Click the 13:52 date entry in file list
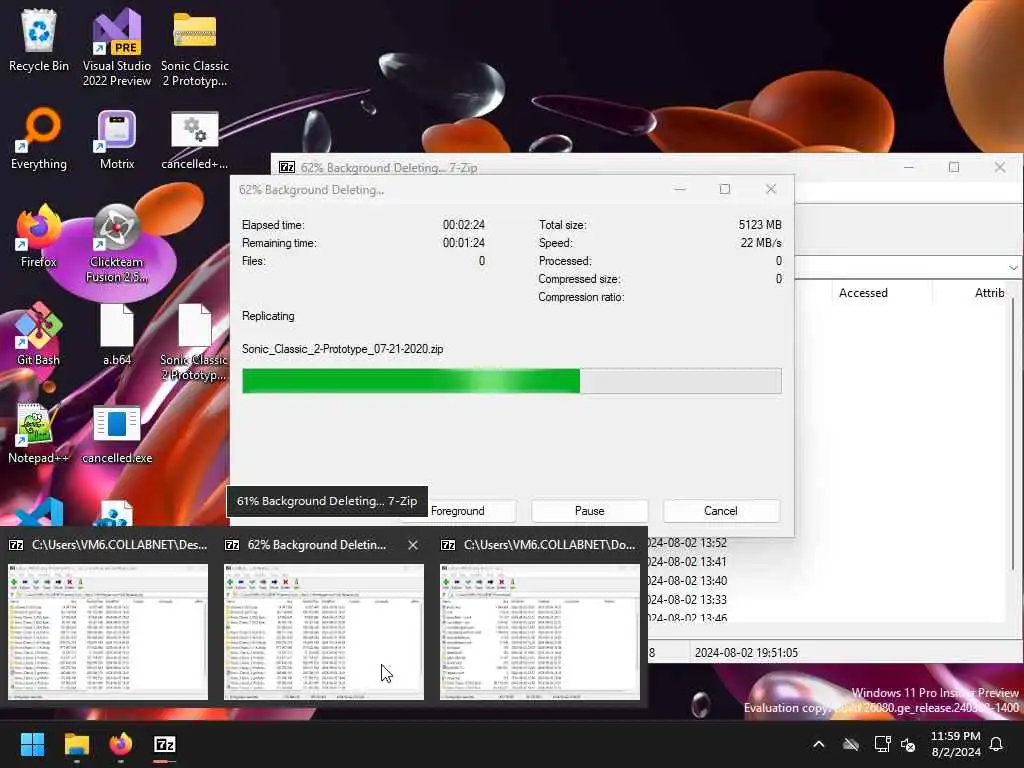Screen dimensions: 1024x768 (686, 543)
